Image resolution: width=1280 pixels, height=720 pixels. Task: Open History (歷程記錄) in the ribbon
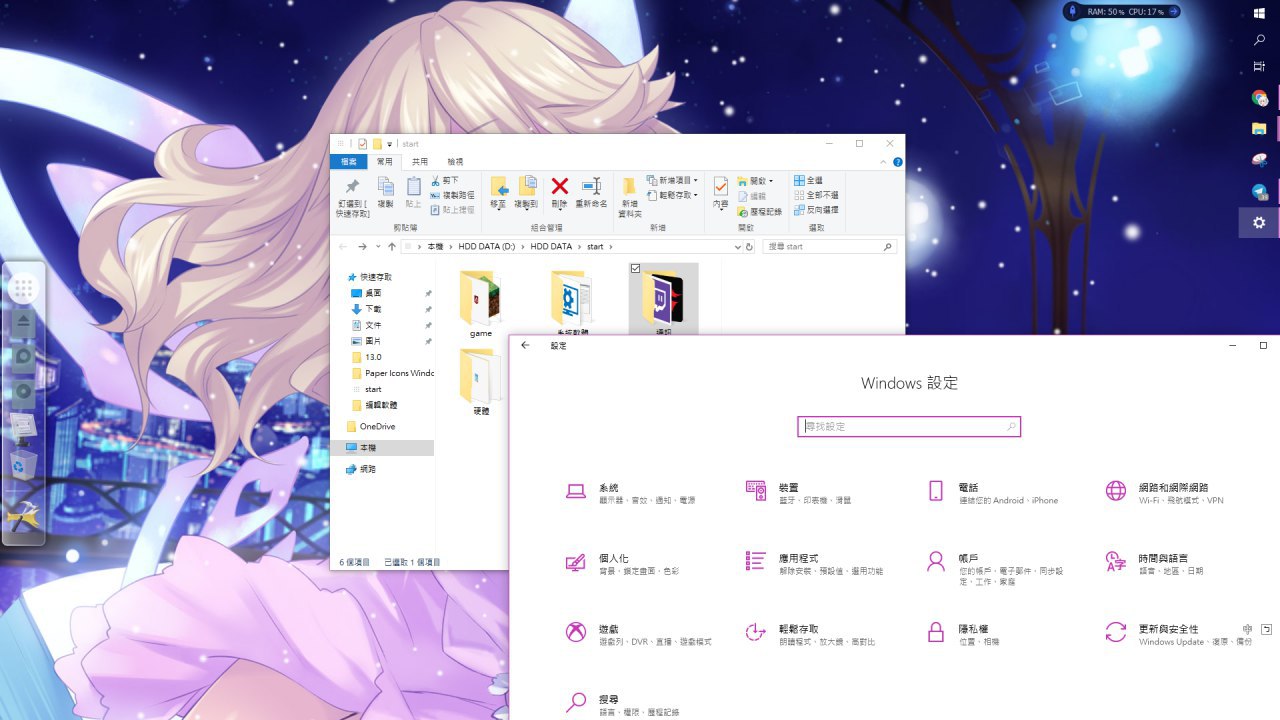(x=759, y=211)
